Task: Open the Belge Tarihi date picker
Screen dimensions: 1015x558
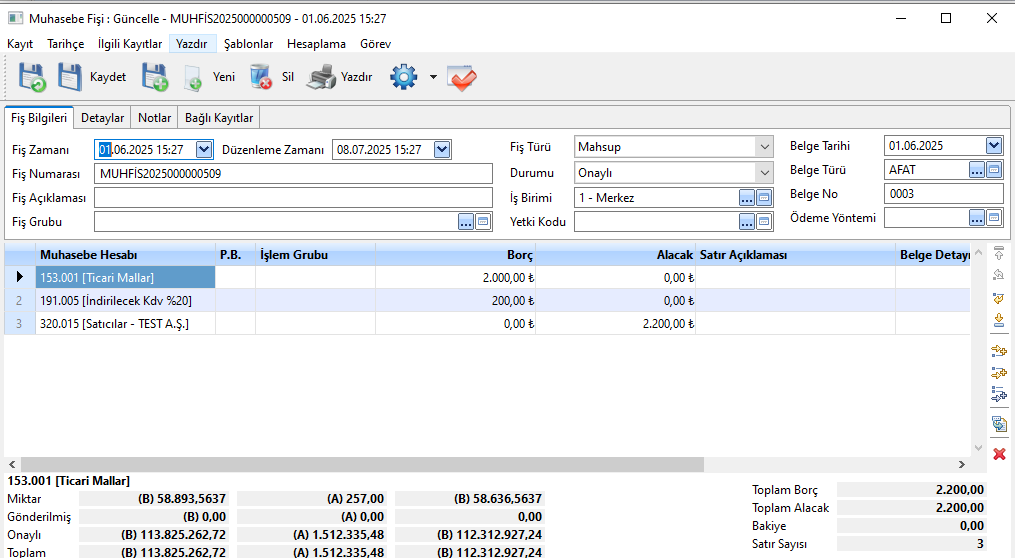Action: pos(993,146)
